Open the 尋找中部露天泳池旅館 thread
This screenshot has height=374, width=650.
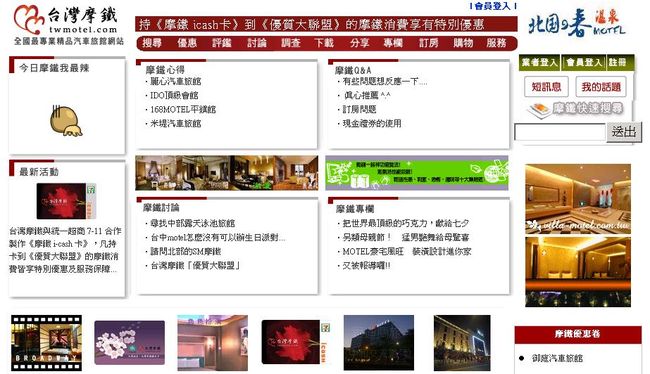point(192,223)
